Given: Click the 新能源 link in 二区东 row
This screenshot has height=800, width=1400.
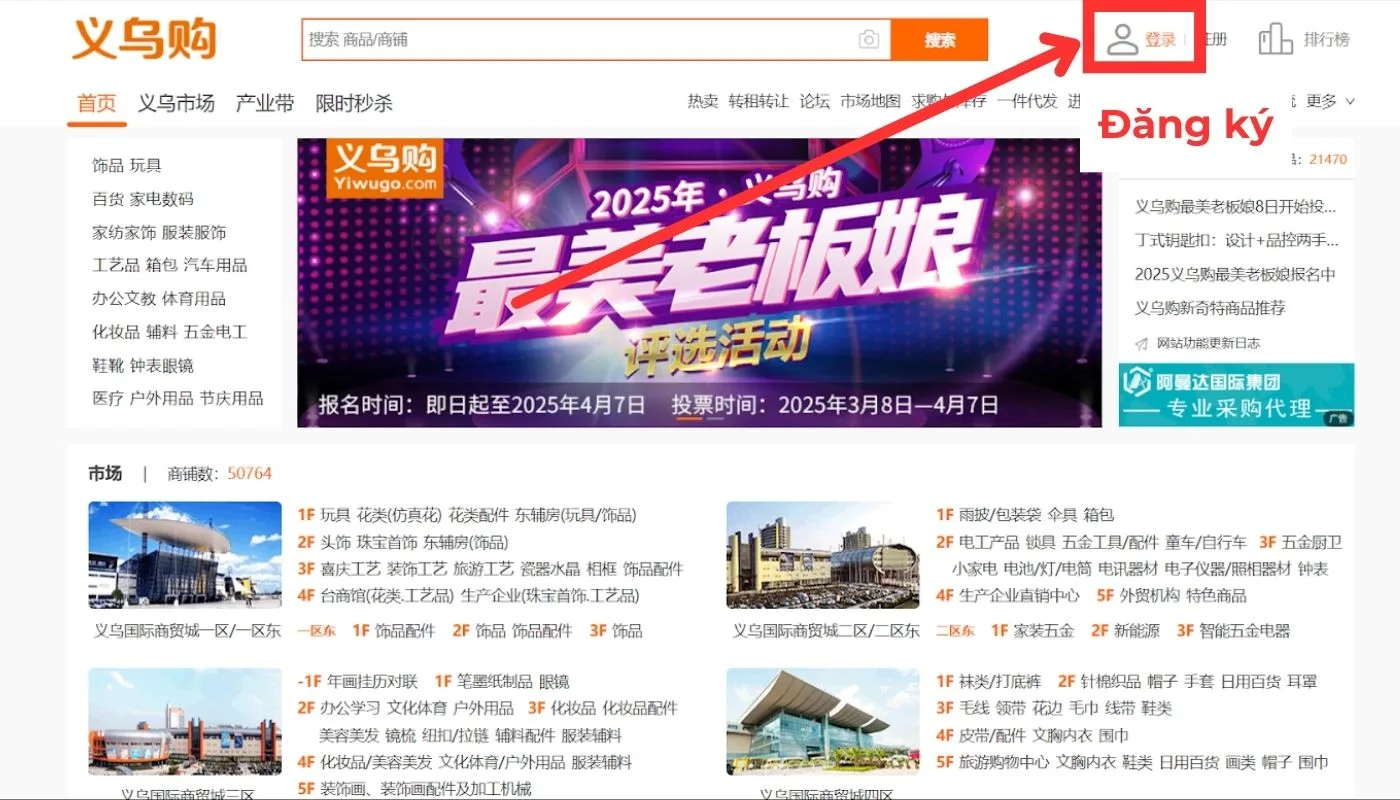Looking at the screenshot, I should tap(1137, 631).
